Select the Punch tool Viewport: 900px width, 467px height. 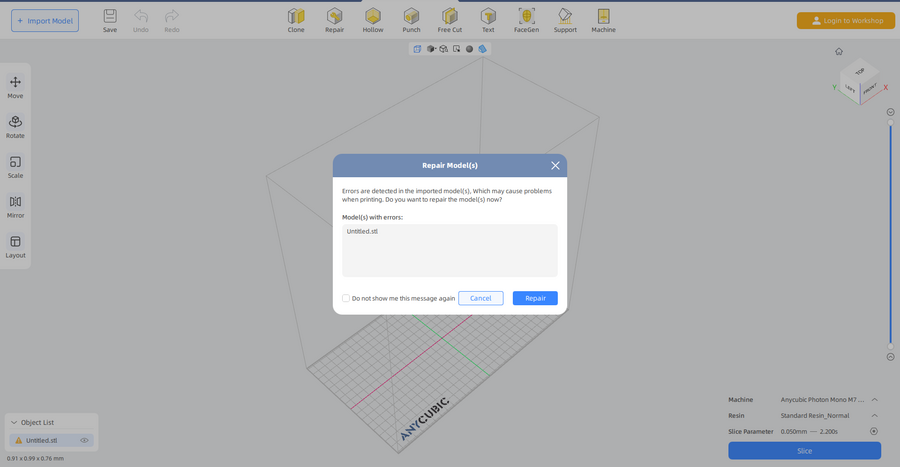point(412,21)
